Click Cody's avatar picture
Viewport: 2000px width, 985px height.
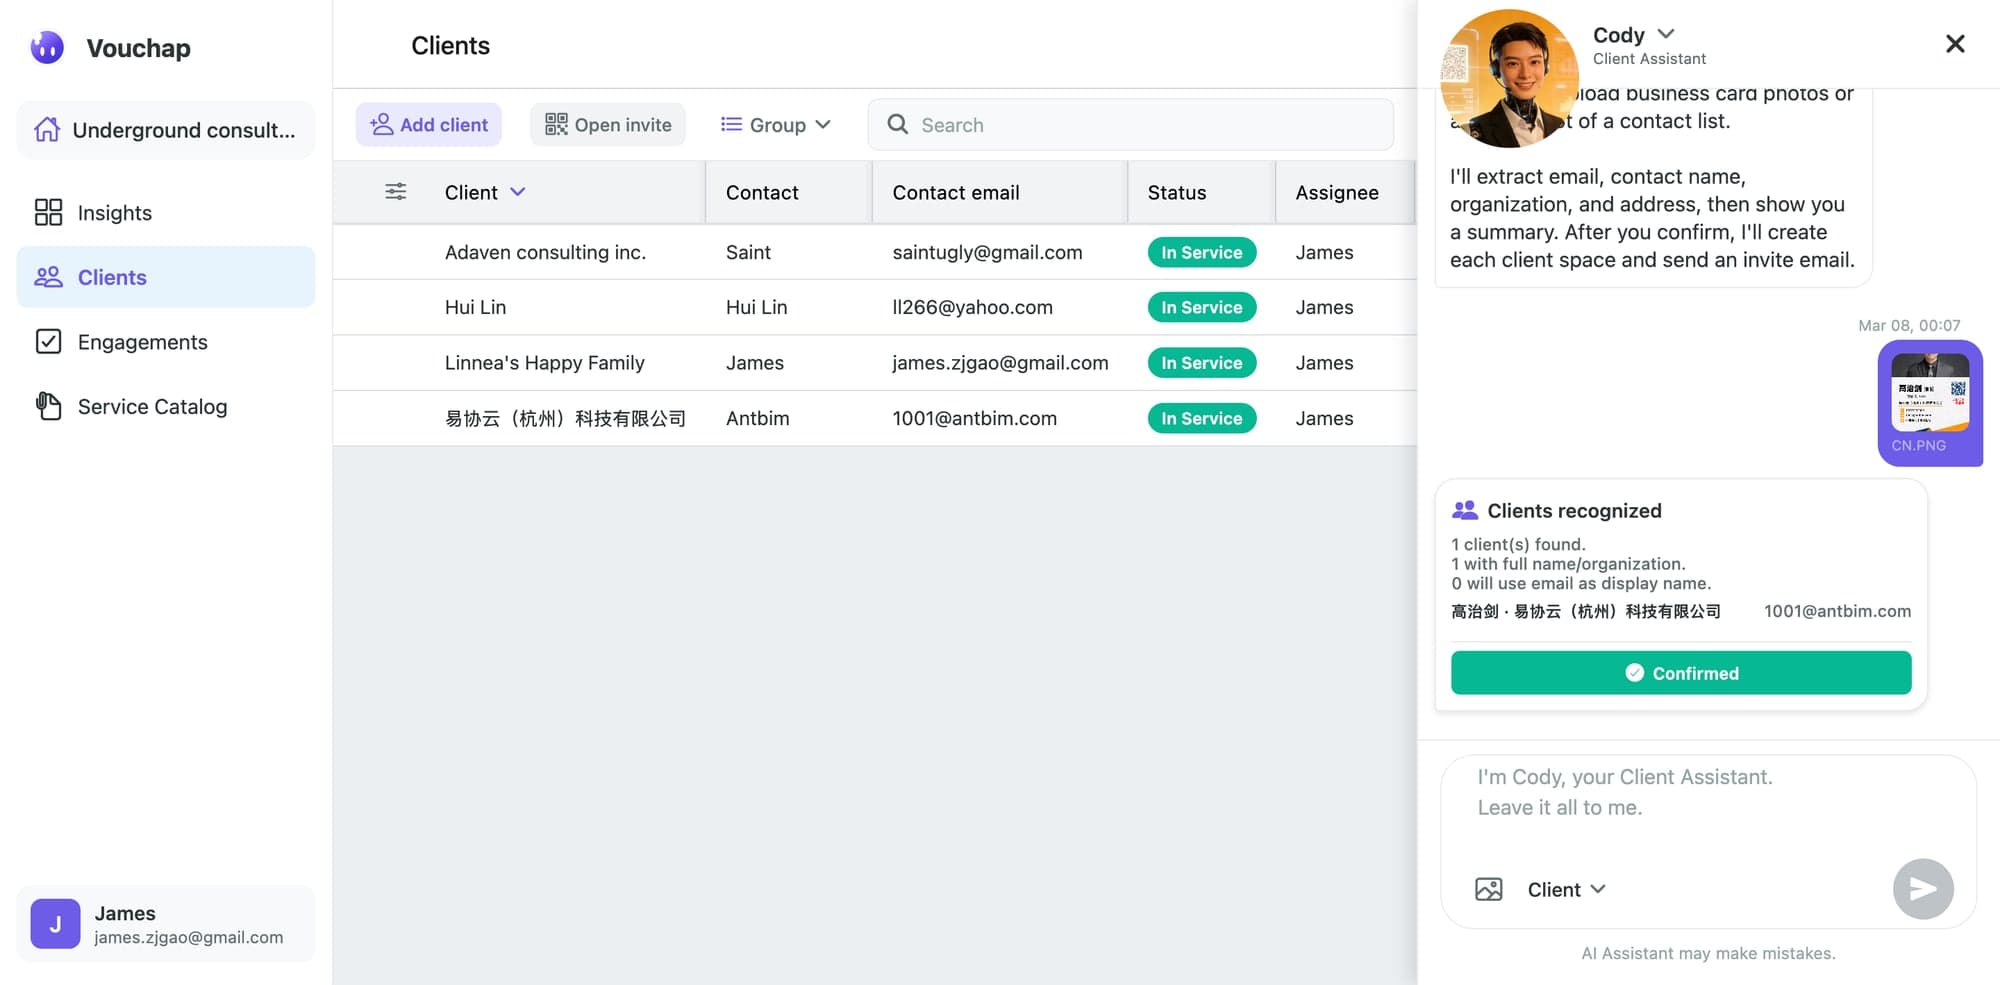point(1509,78)
